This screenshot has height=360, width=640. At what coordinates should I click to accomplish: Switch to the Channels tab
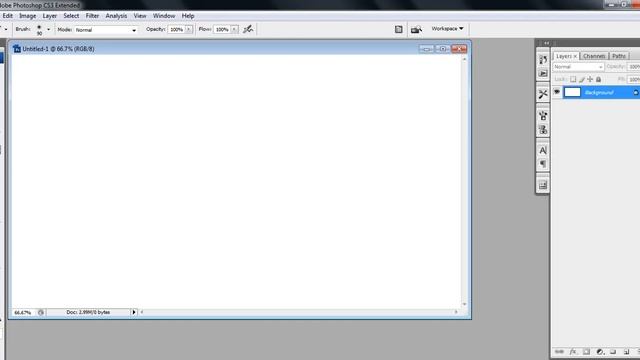[594, 56]
